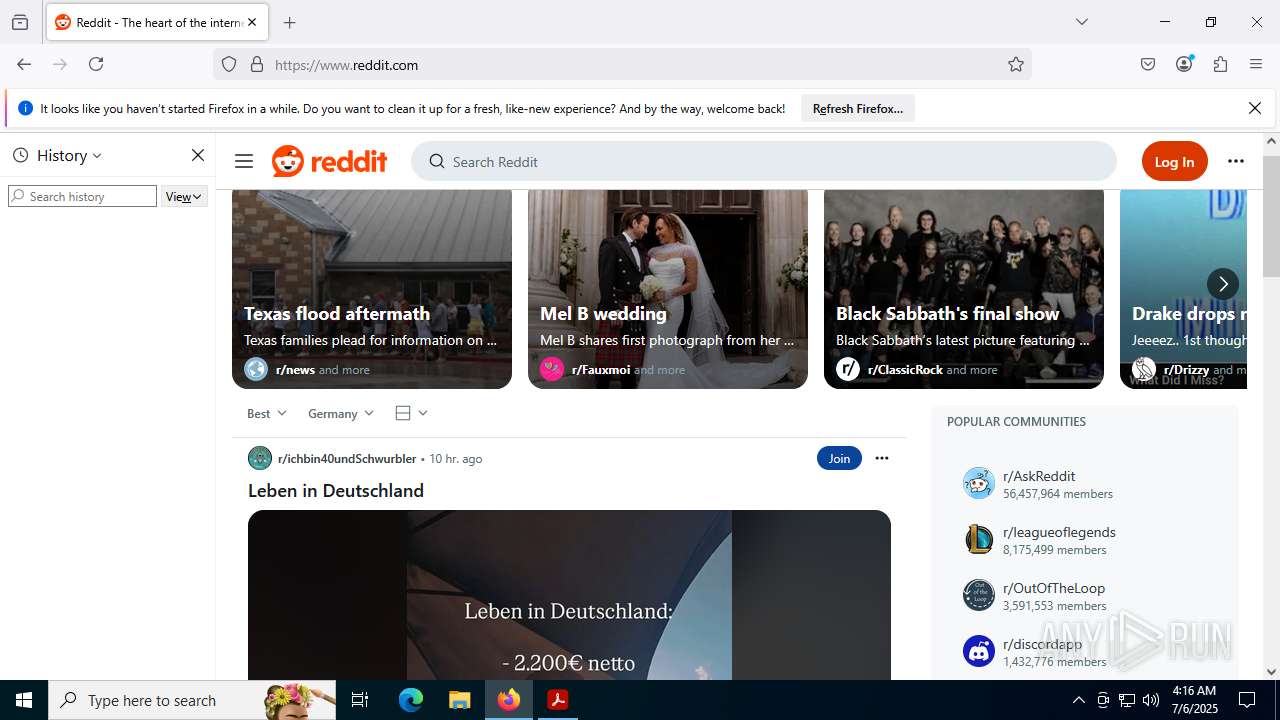Open Black Sabbath's final show card

[x=964, y=289]
